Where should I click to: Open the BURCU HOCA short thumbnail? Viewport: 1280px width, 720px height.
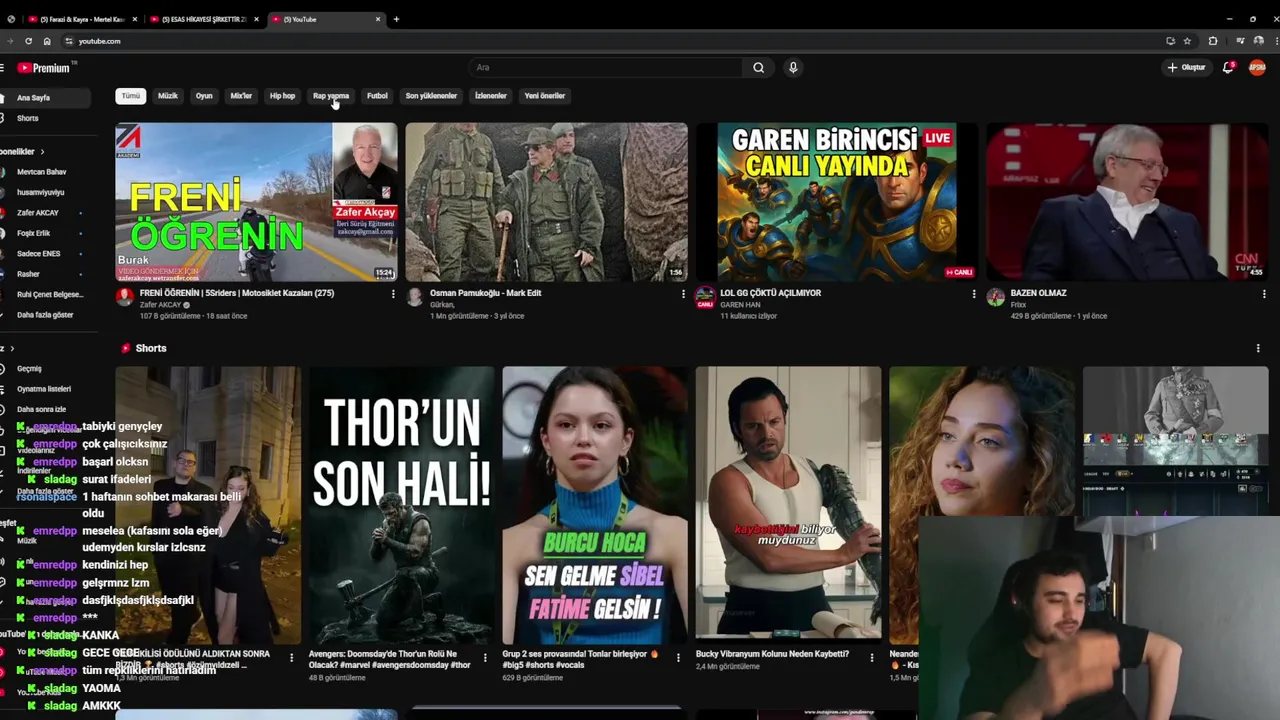(595, 505)
